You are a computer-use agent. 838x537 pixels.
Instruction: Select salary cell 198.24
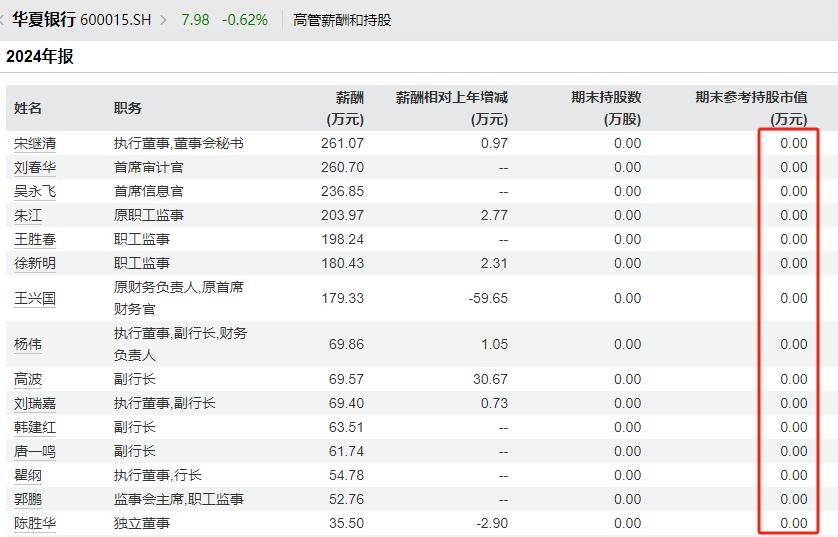343,239
